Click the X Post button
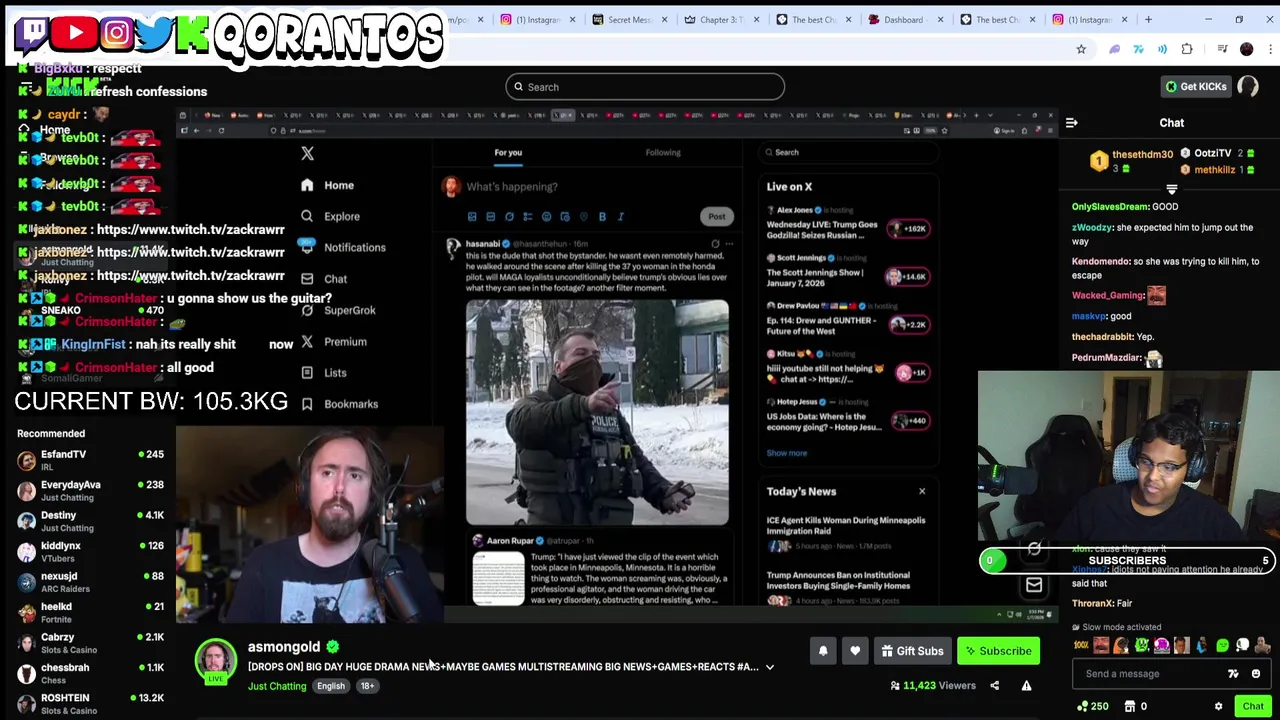Screen dimensions: 1280x720 (x=717, y=216)
